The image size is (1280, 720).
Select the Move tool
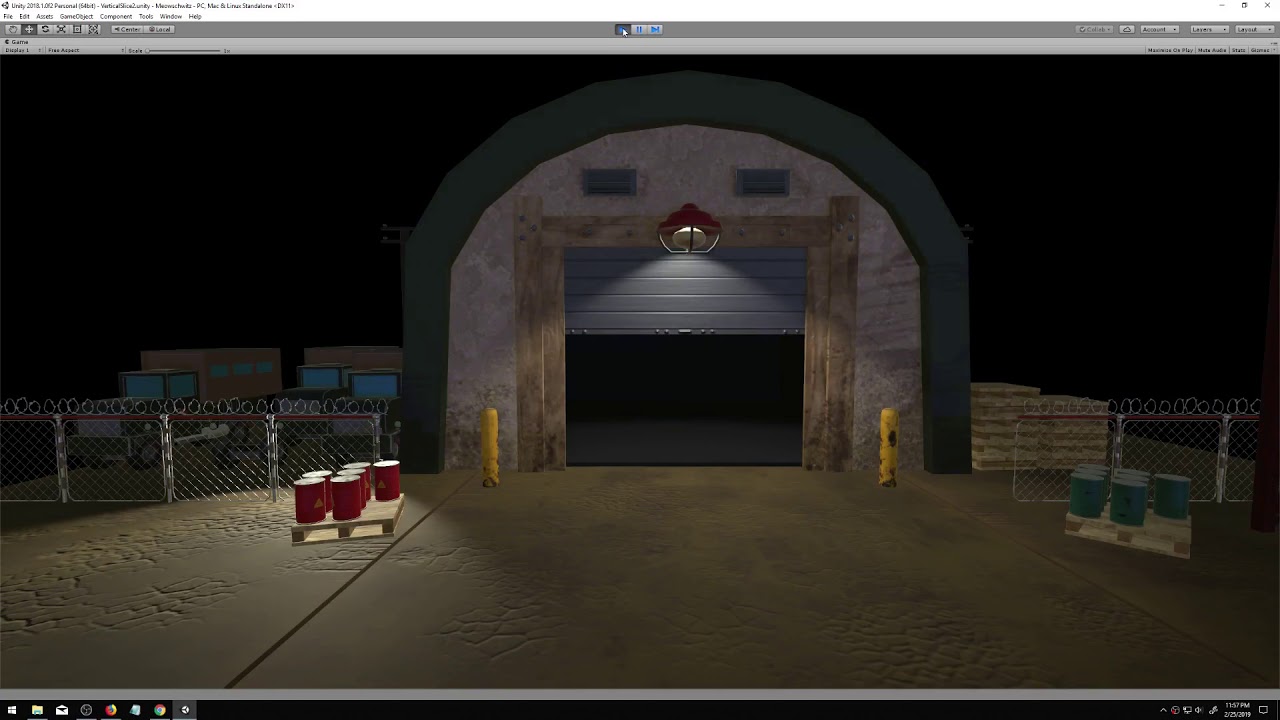pyautogui.click(x=29, y=29)
